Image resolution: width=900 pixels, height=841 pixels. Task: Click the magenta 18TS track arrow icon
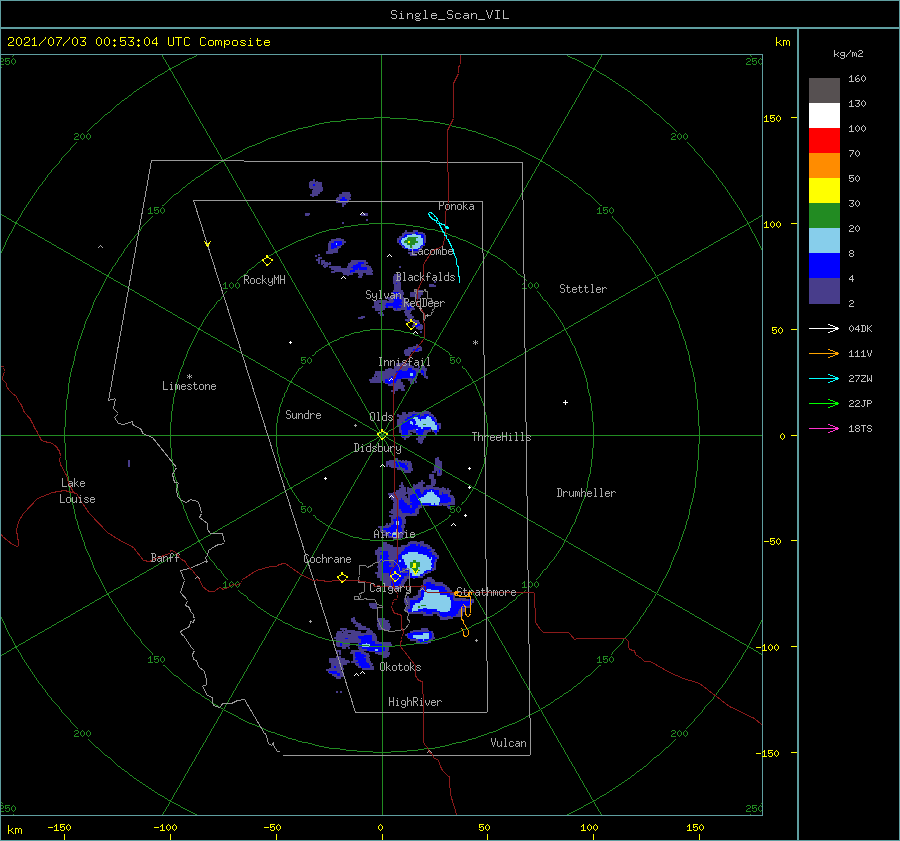tap(824, 428)
